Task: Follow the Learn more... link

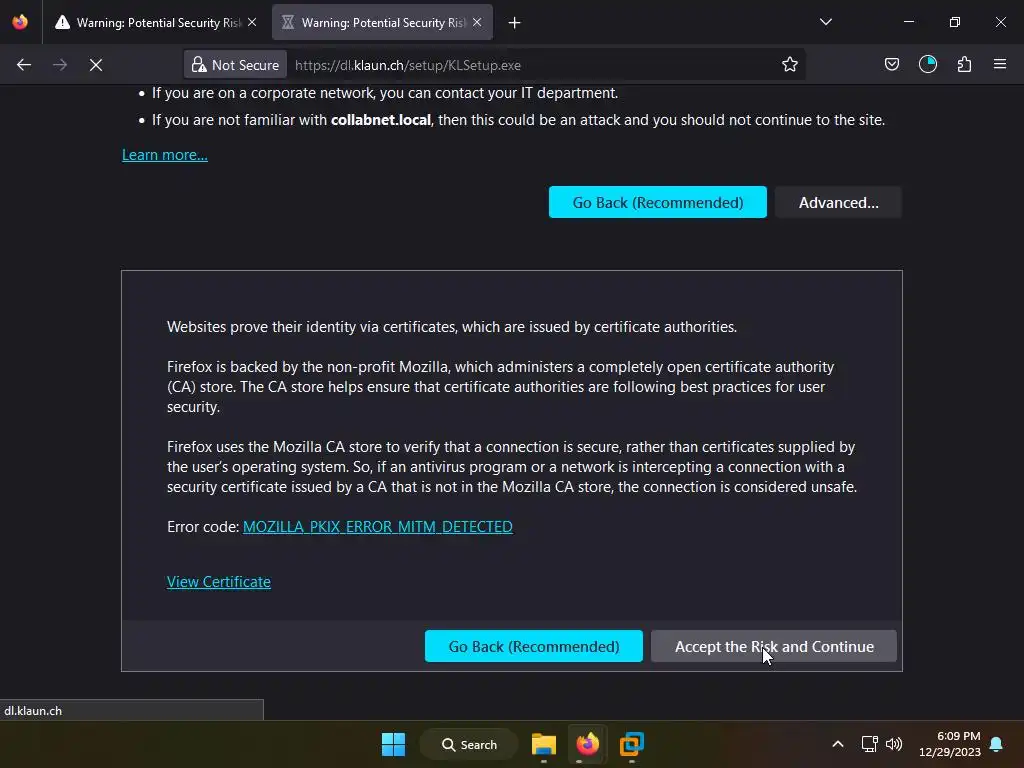Action: tap(165, 155)
